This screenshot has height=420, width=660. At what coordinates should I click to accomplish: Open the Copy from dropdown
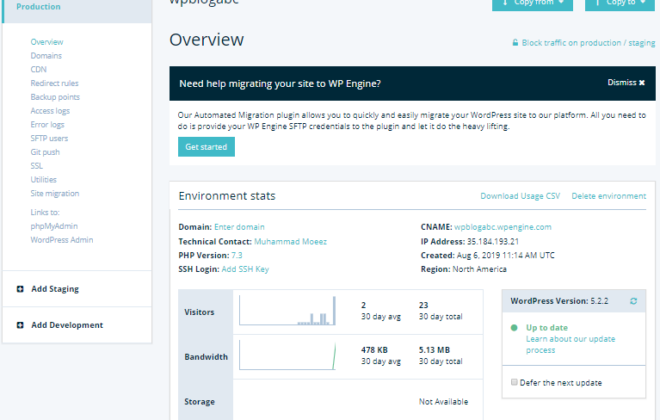[532, 3]
